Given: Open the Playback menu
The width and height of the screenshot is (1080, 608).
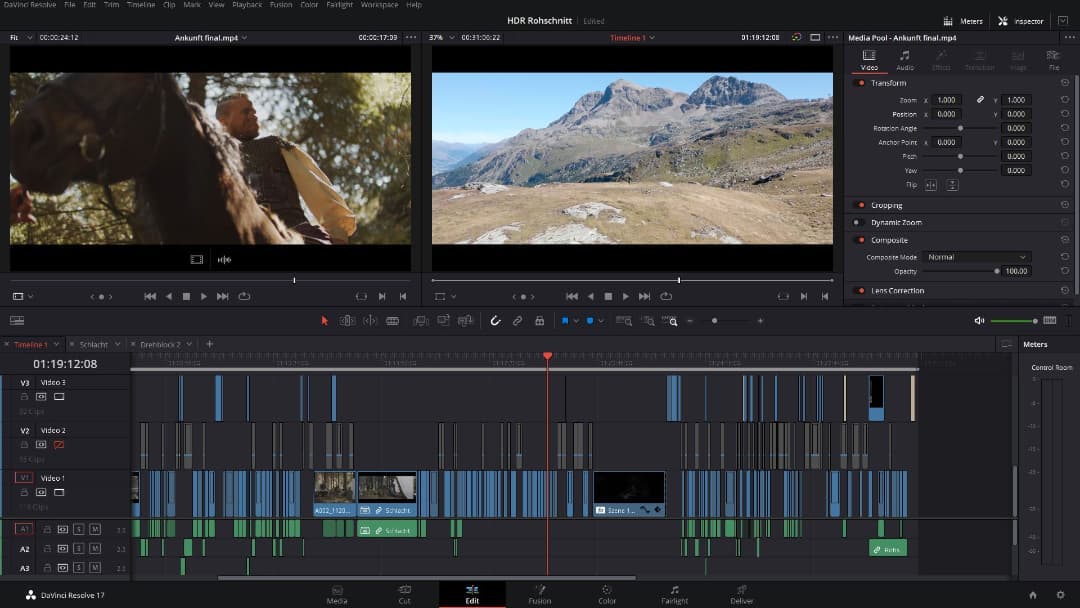Looking at the screenshot, I should click(247, 5).
